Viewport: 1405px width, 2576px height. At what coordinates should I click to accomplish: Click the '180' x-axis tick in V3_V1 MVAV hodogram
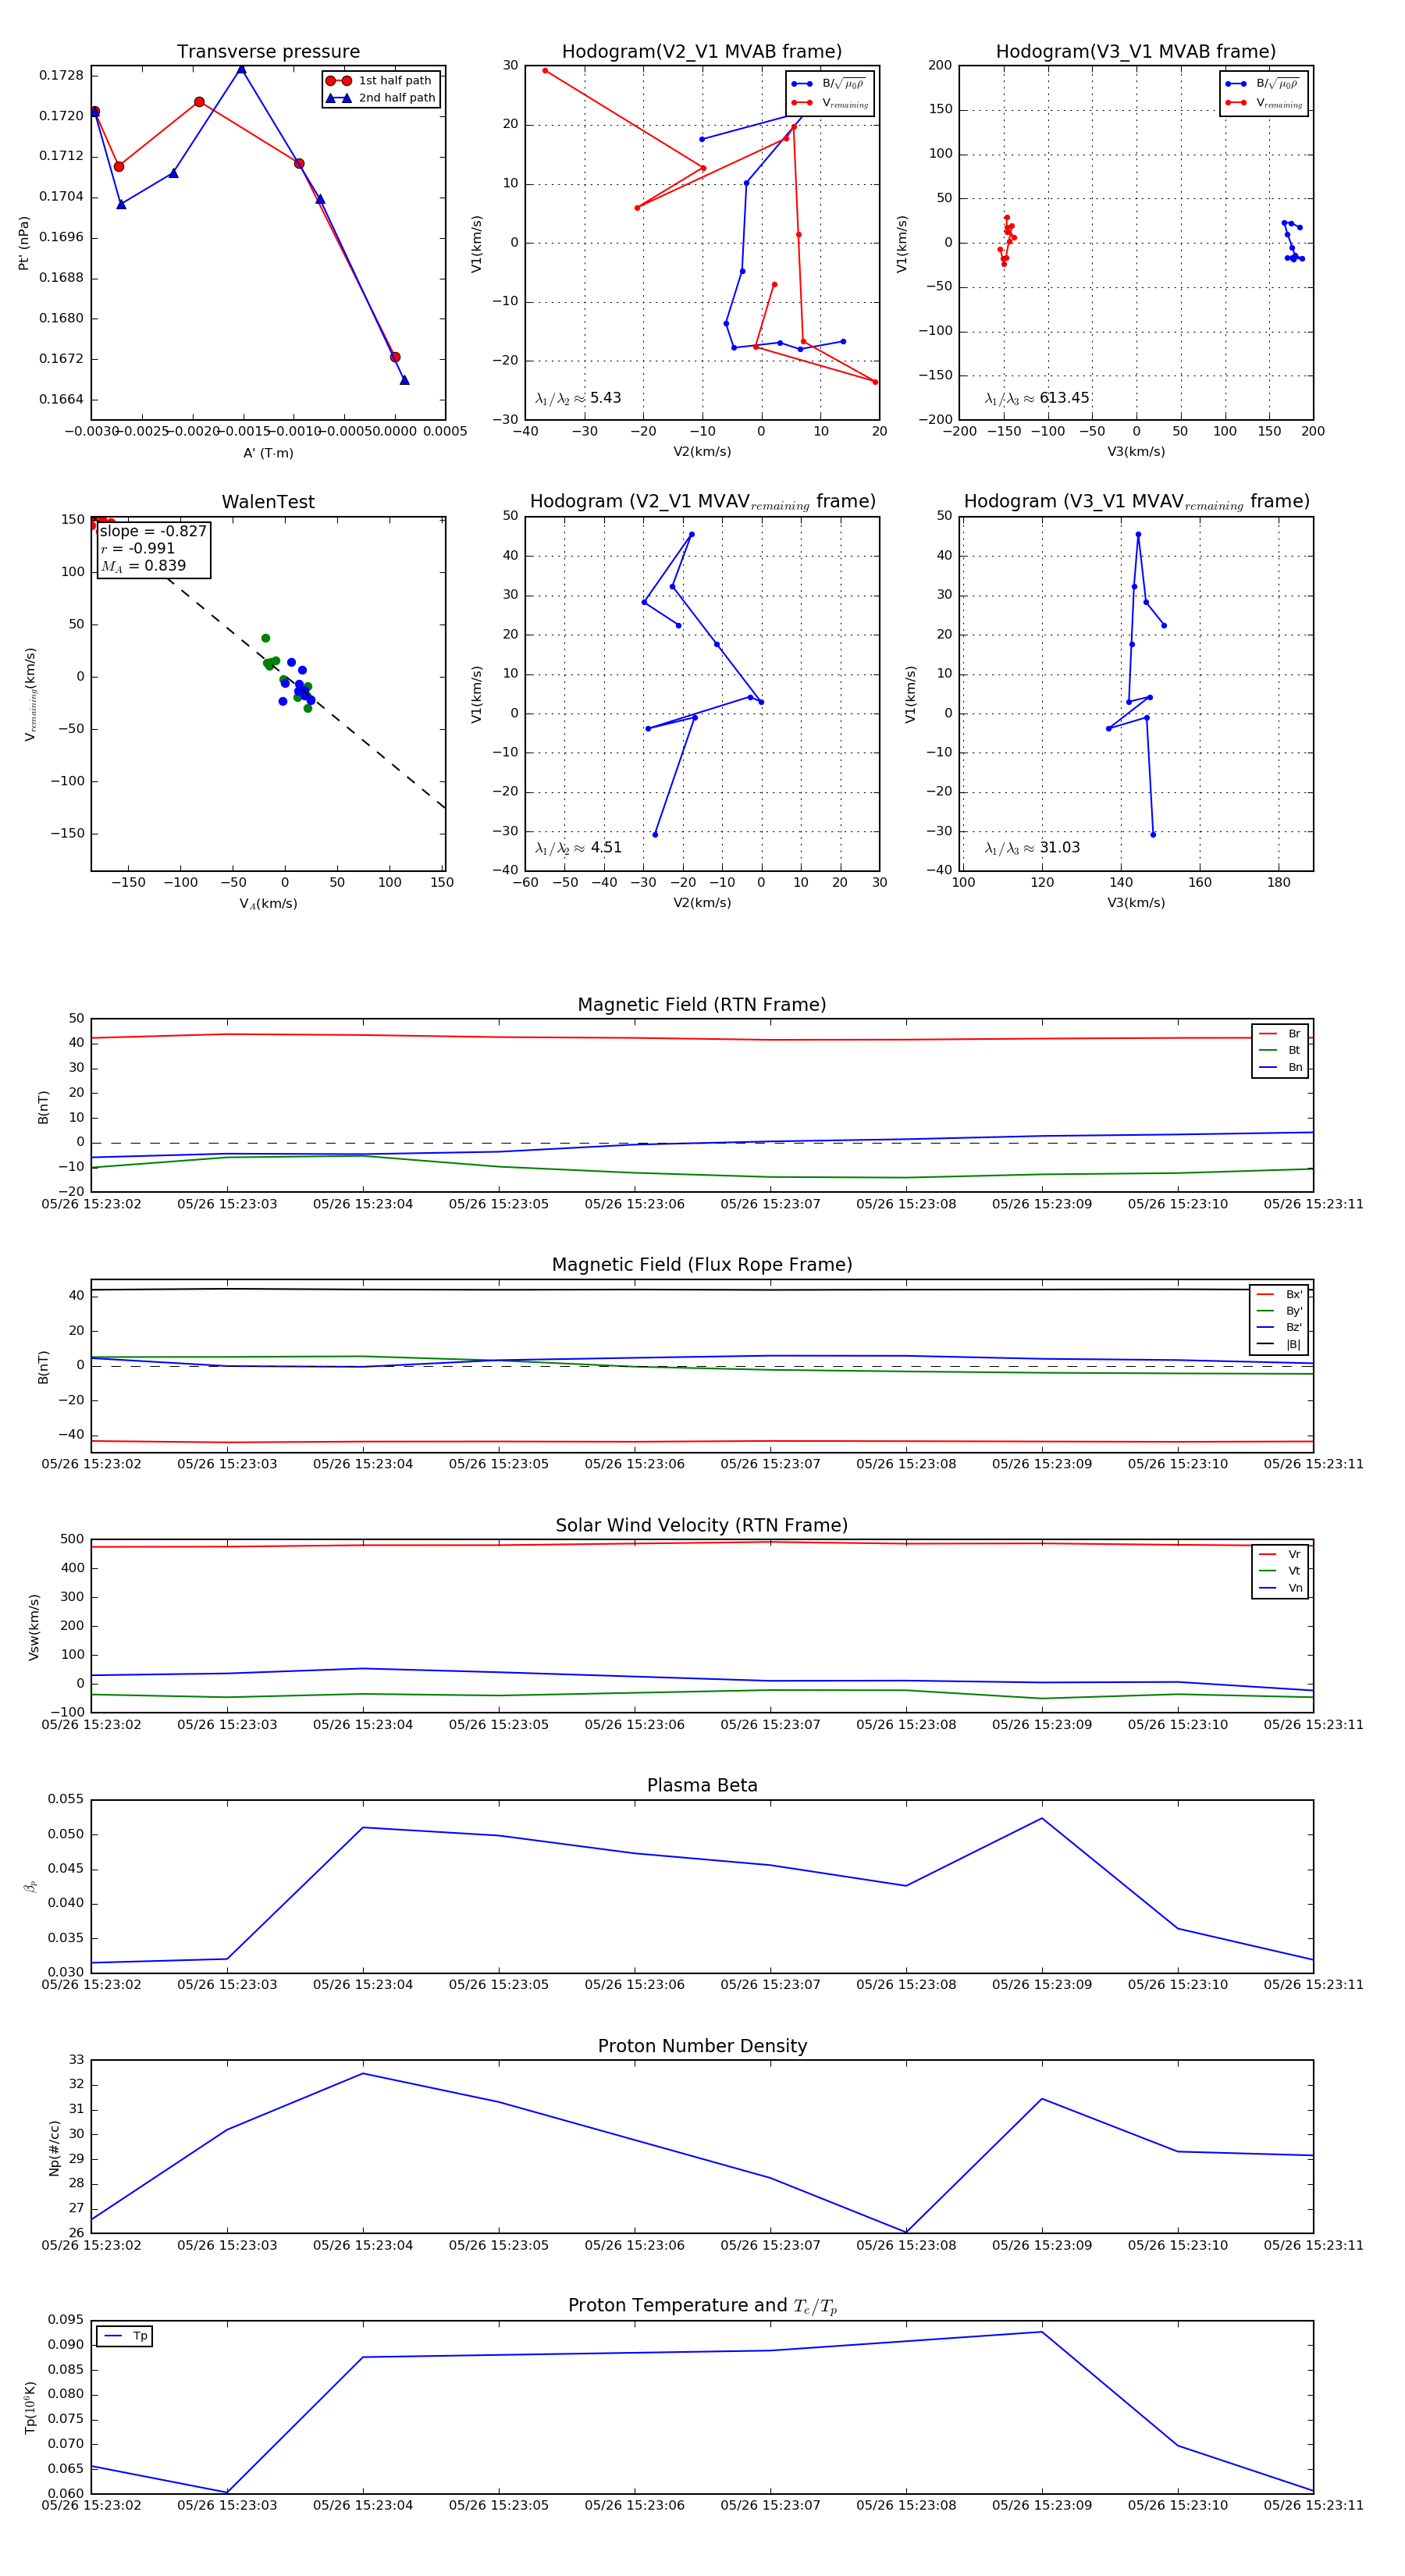point(1279,883)
